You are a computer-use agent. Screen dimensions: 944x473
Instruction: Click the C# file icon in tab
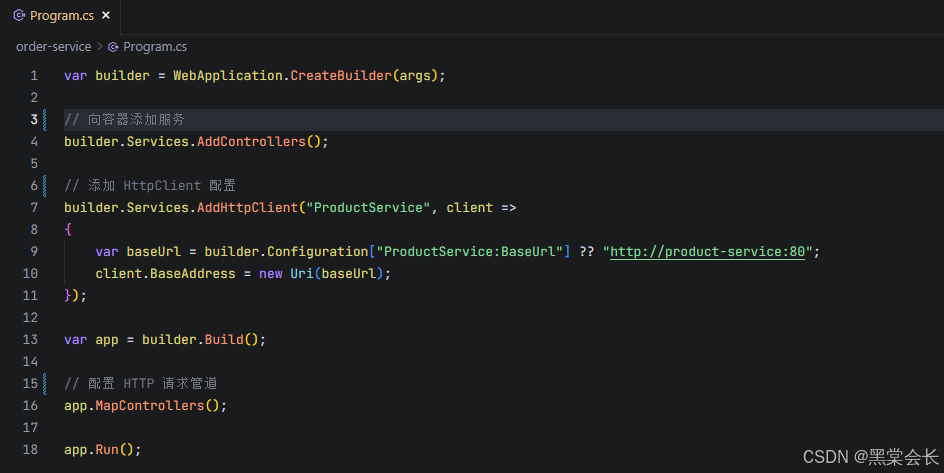(x=19, y=15)
